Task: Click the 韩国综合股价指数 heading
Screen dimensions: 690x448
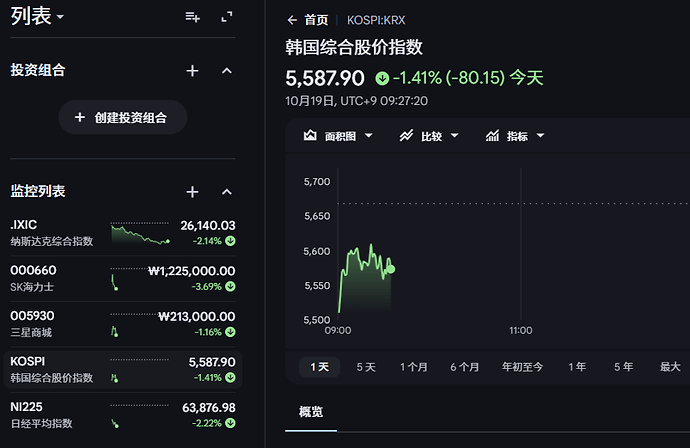Action: tap(354, 48)
